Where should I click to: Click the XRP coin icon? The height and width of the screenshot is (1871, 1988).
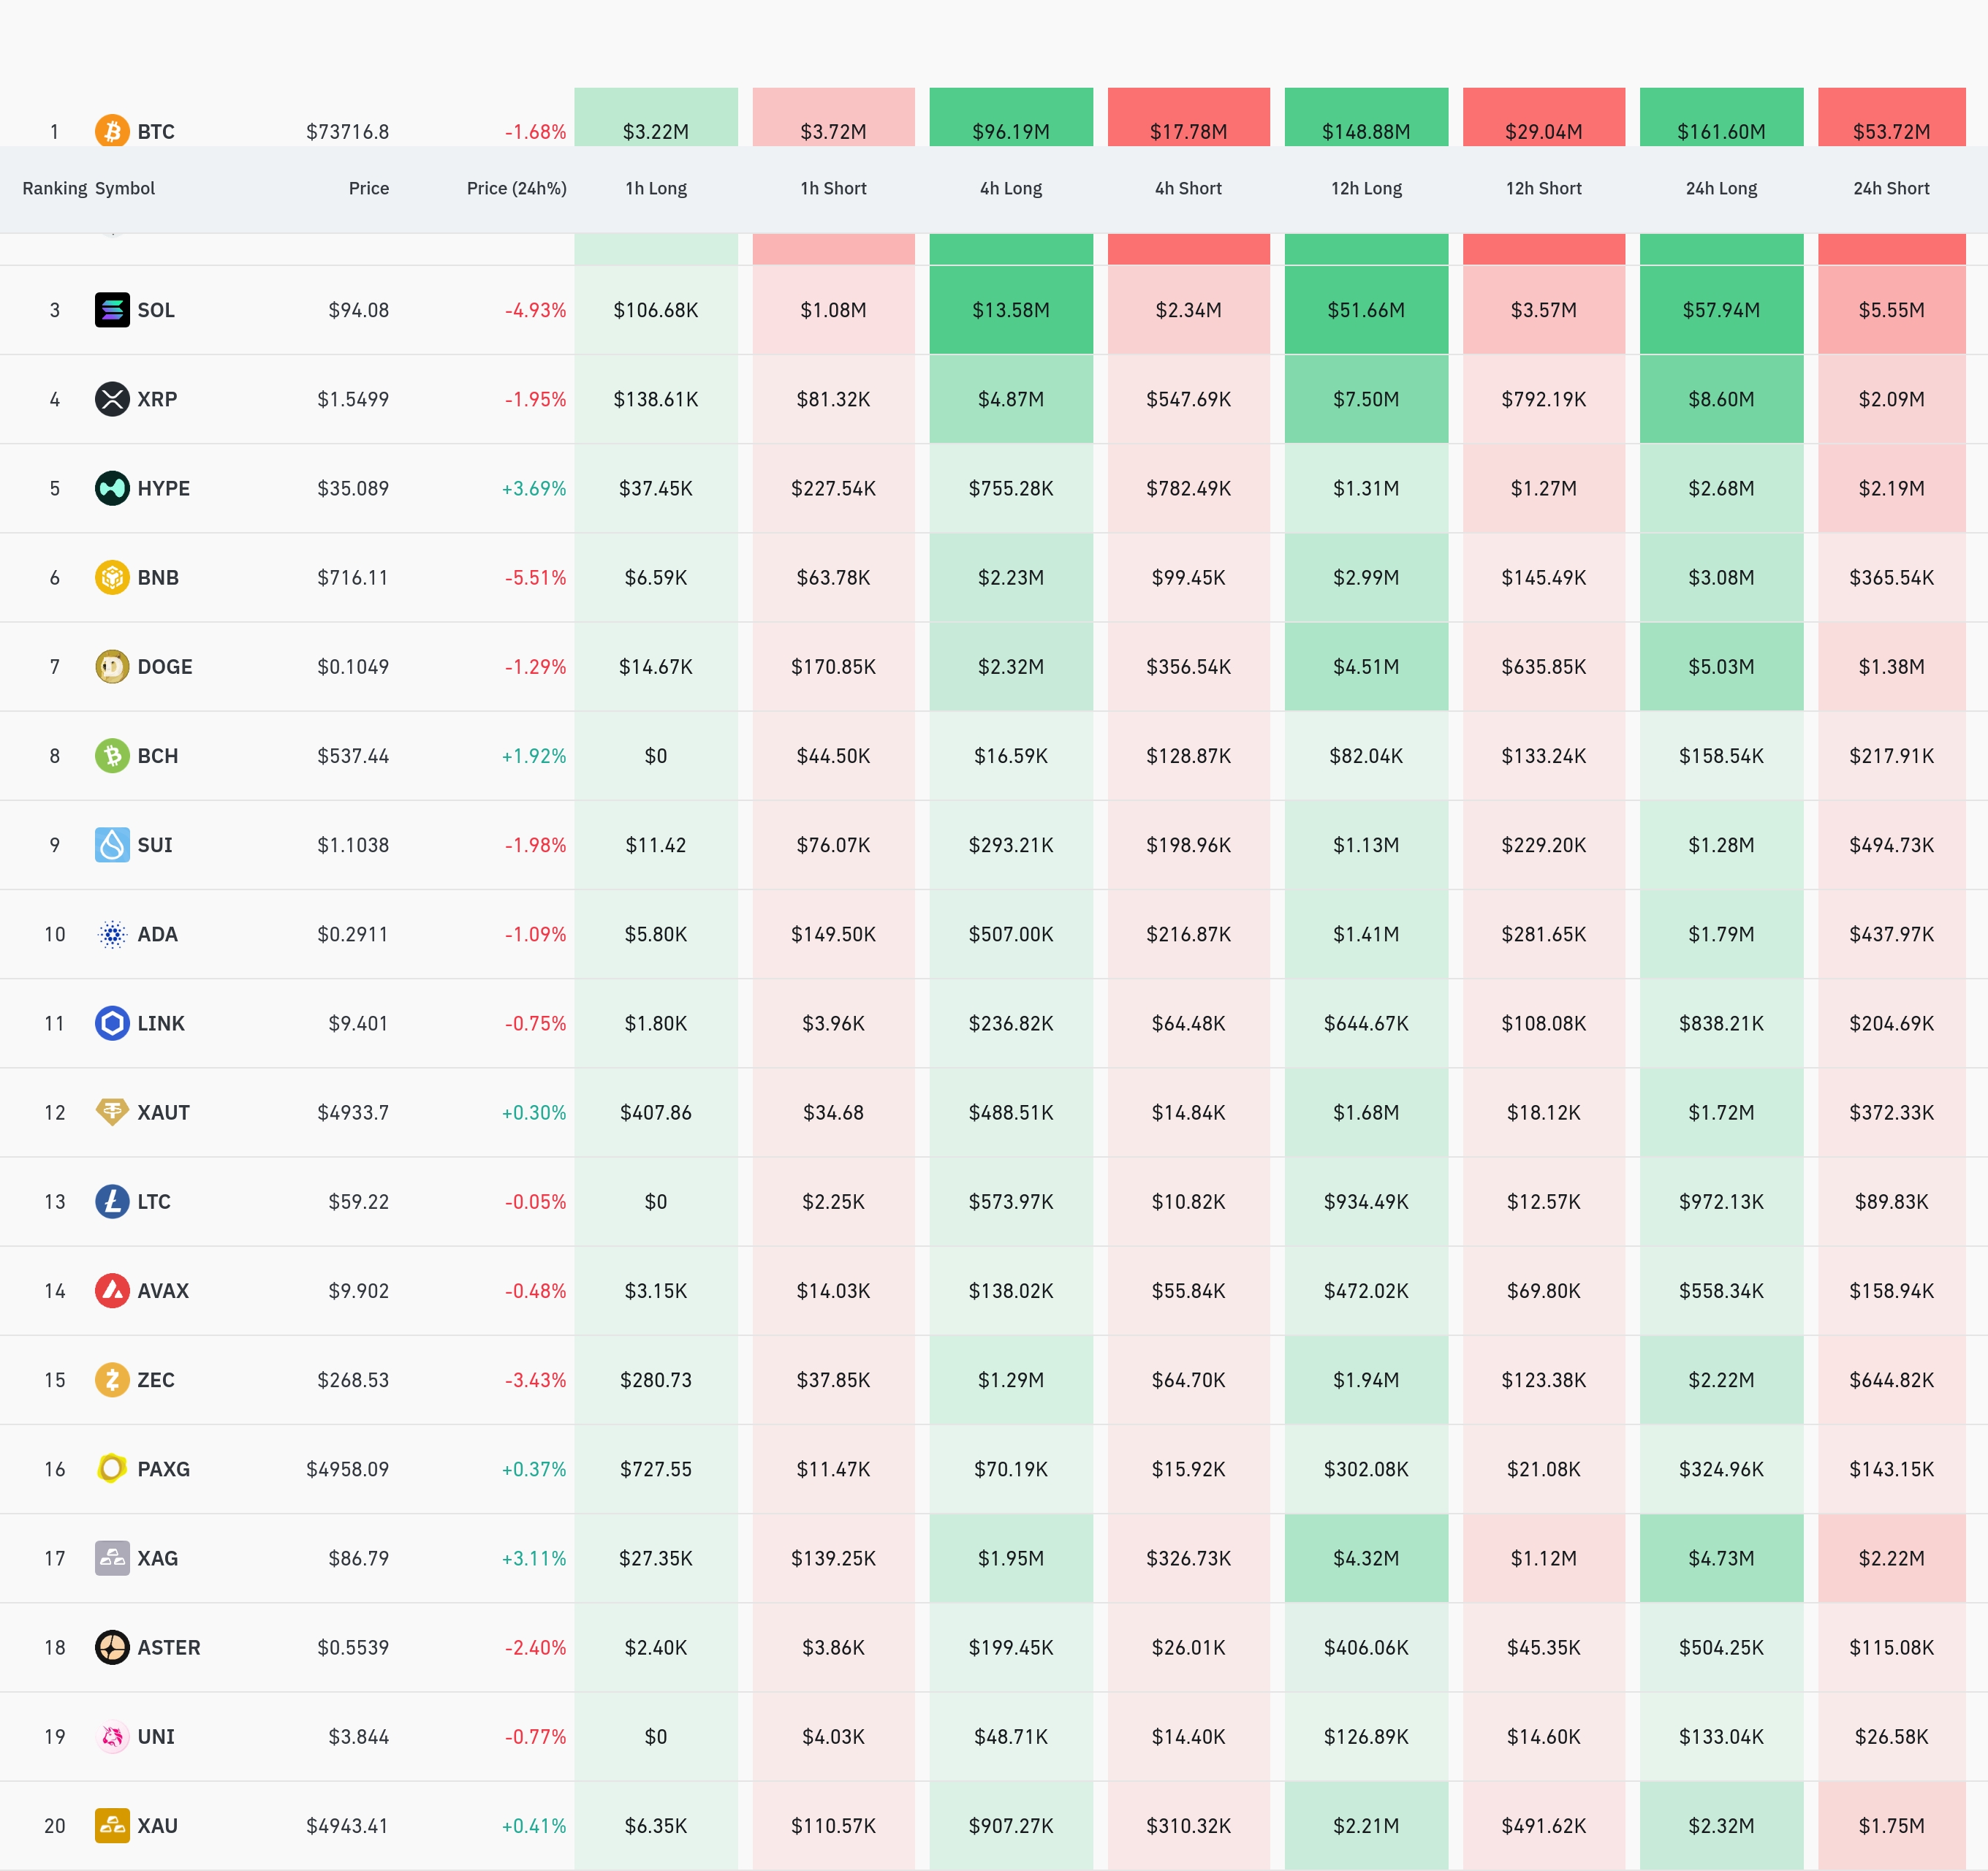(112, 399)
